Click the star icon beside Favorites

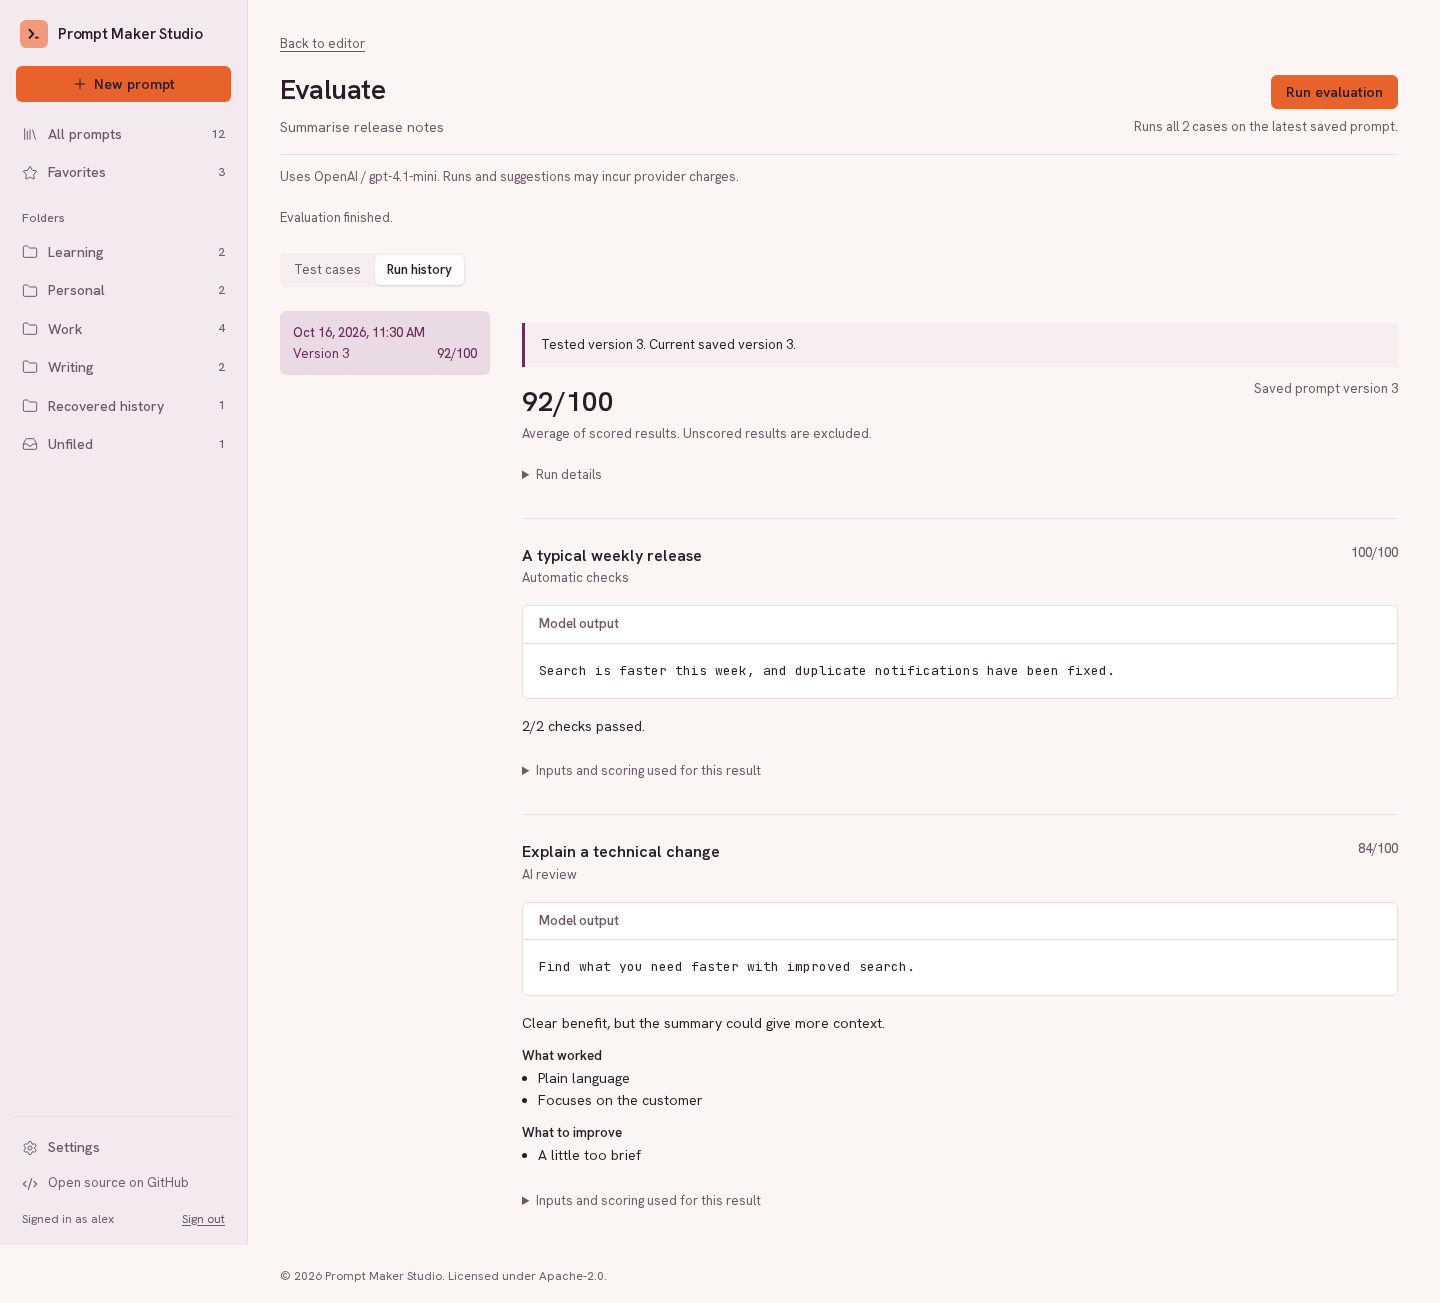coord(30,172)
